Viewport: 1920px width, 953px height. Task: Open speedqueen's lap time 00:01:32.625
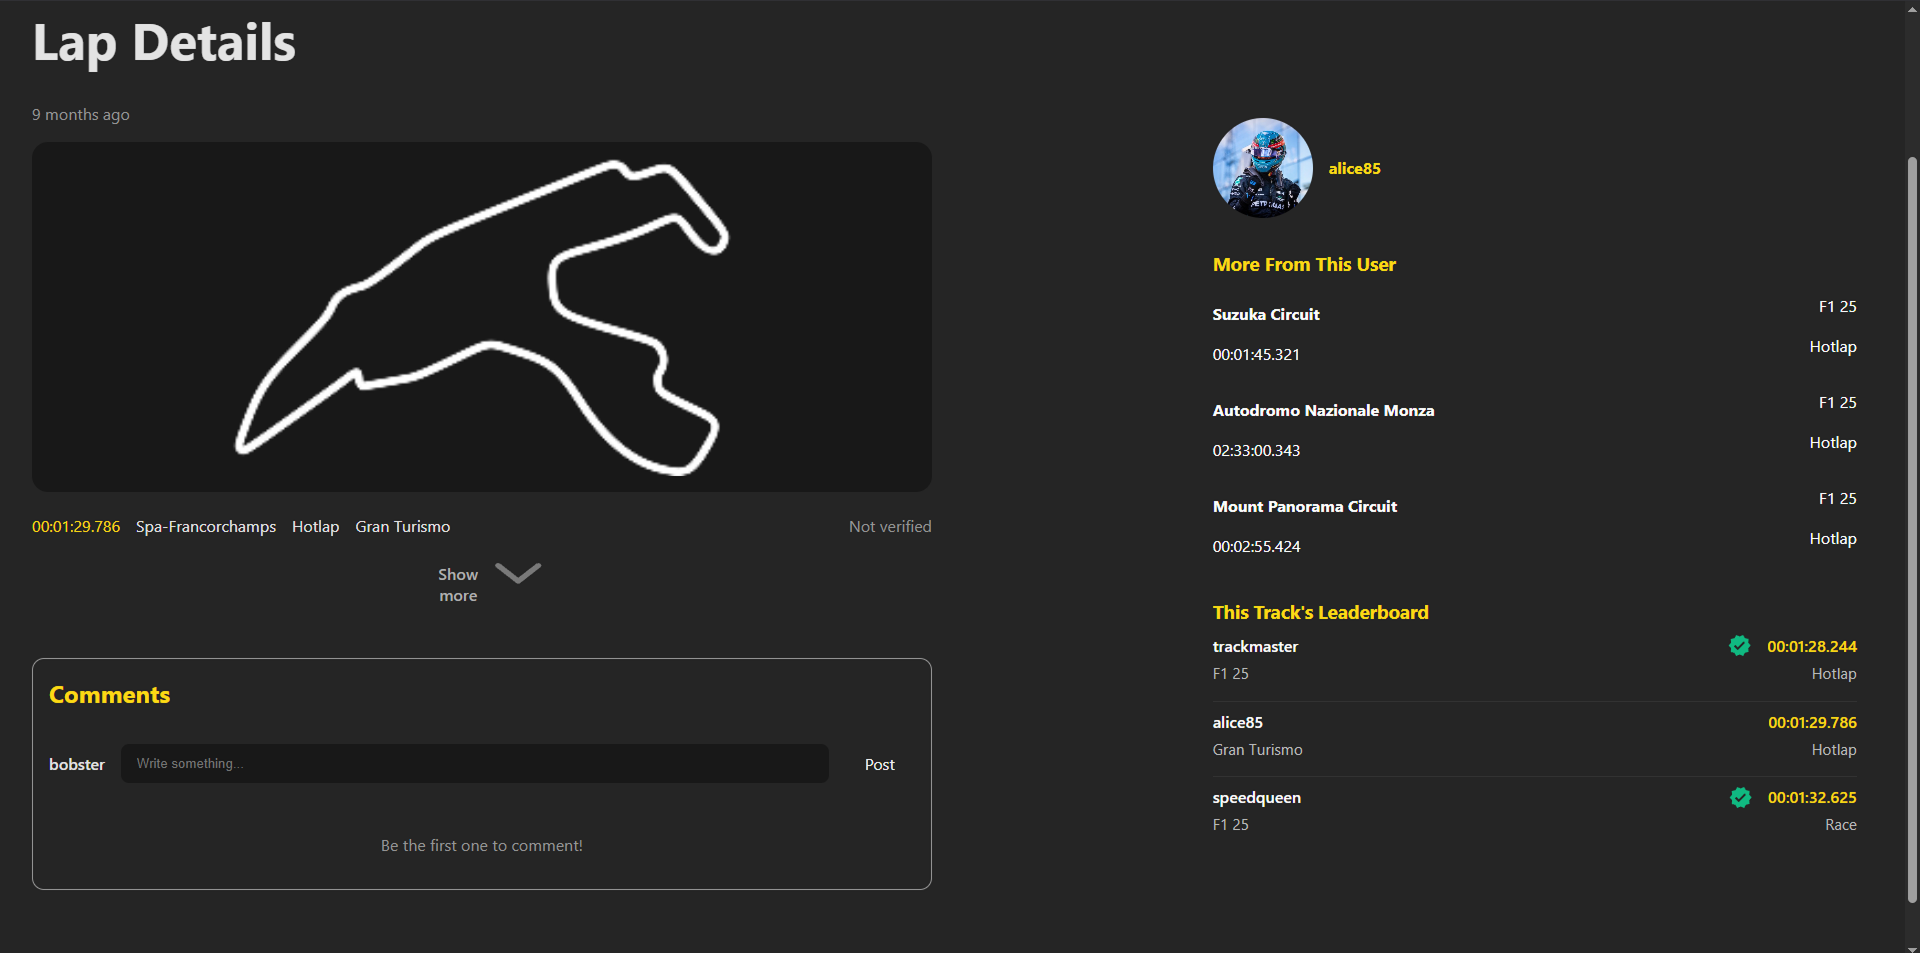click(x=1811, y=798)
